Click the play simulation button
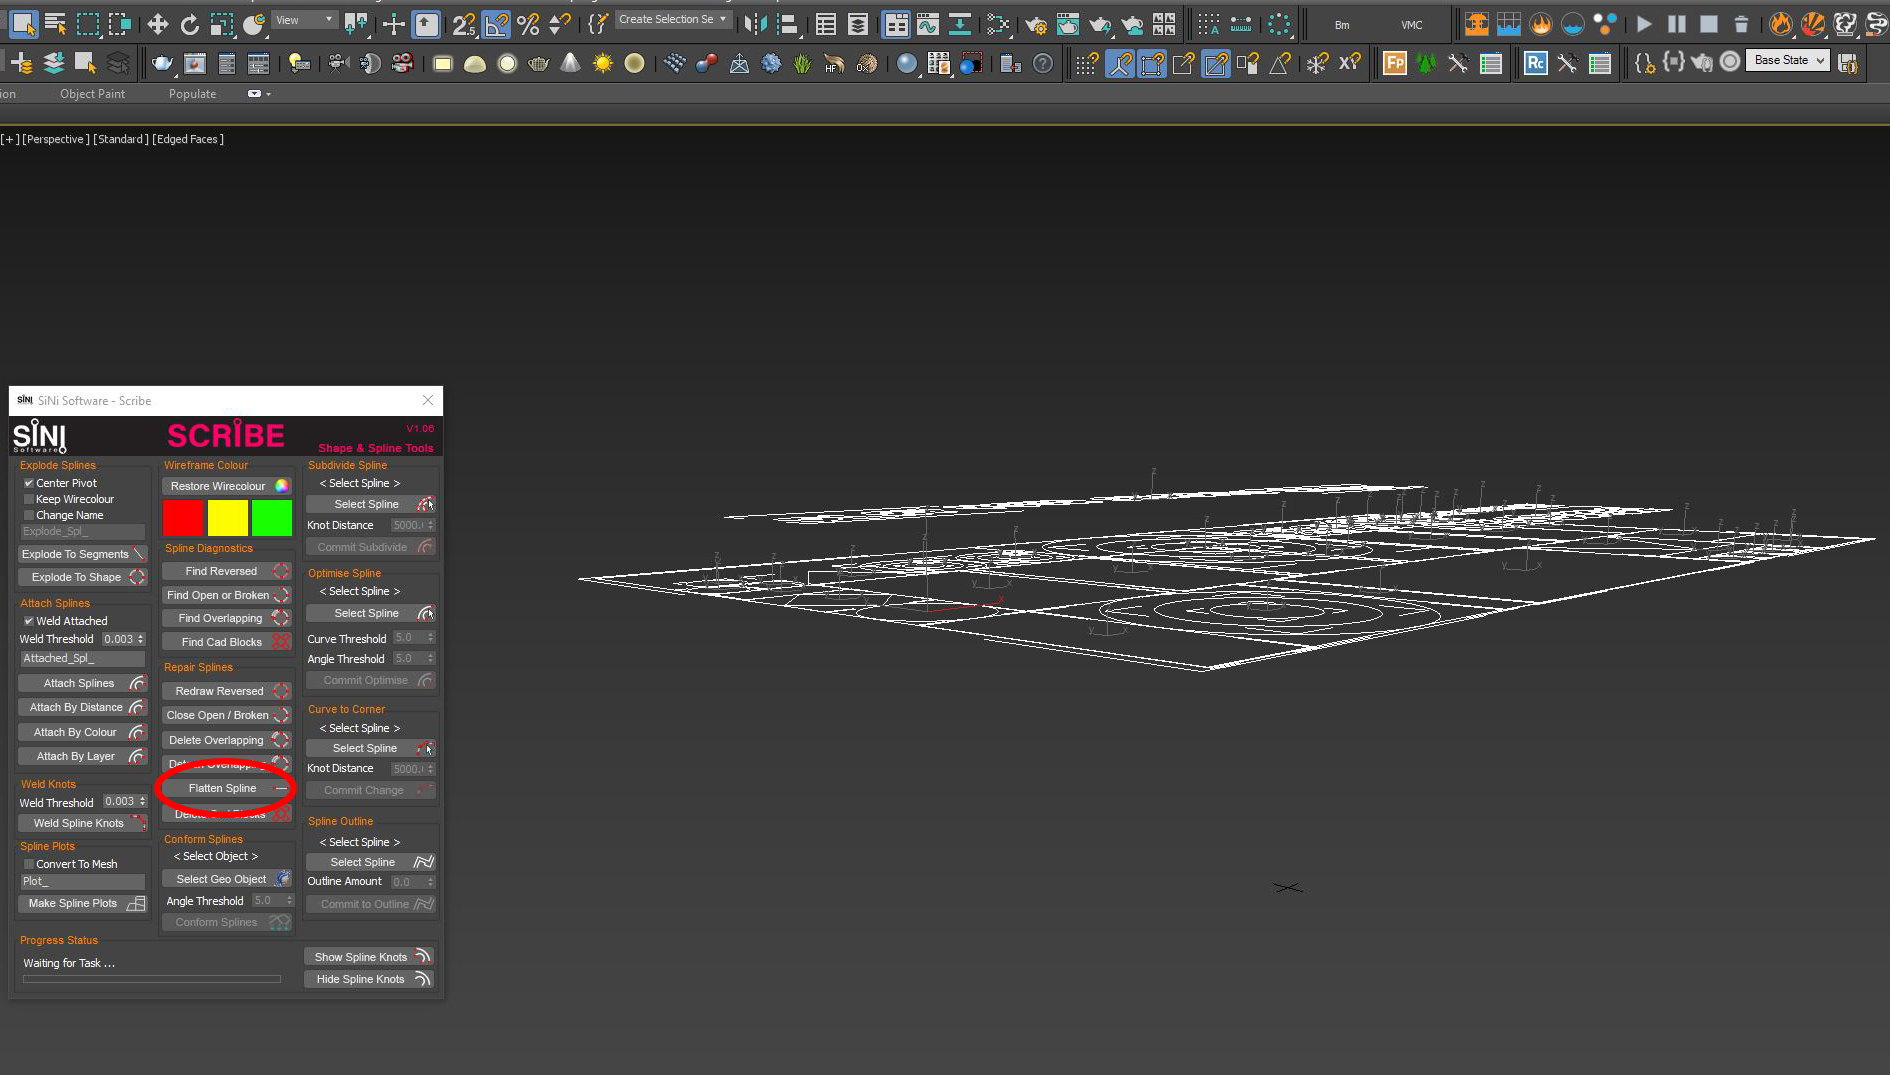 1644,23
